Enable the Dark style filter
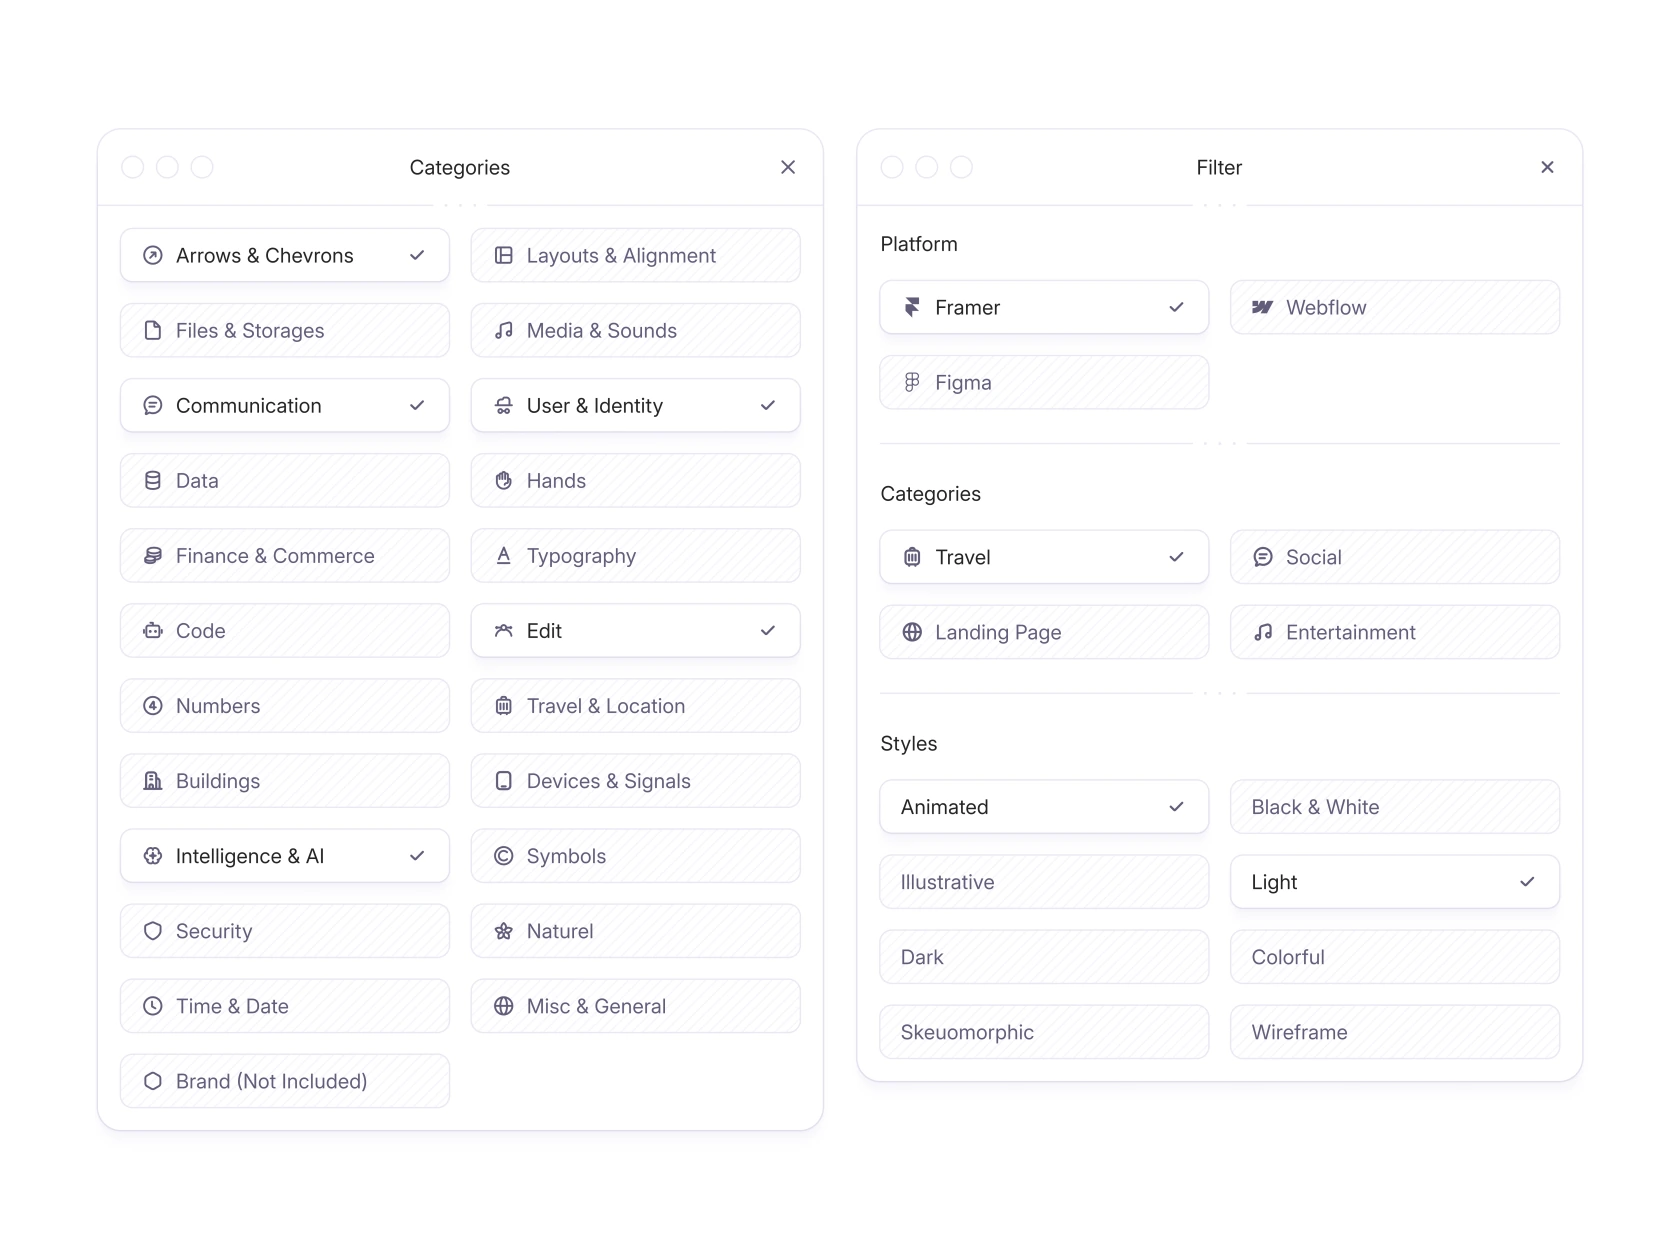 [x=1044, y=957]
